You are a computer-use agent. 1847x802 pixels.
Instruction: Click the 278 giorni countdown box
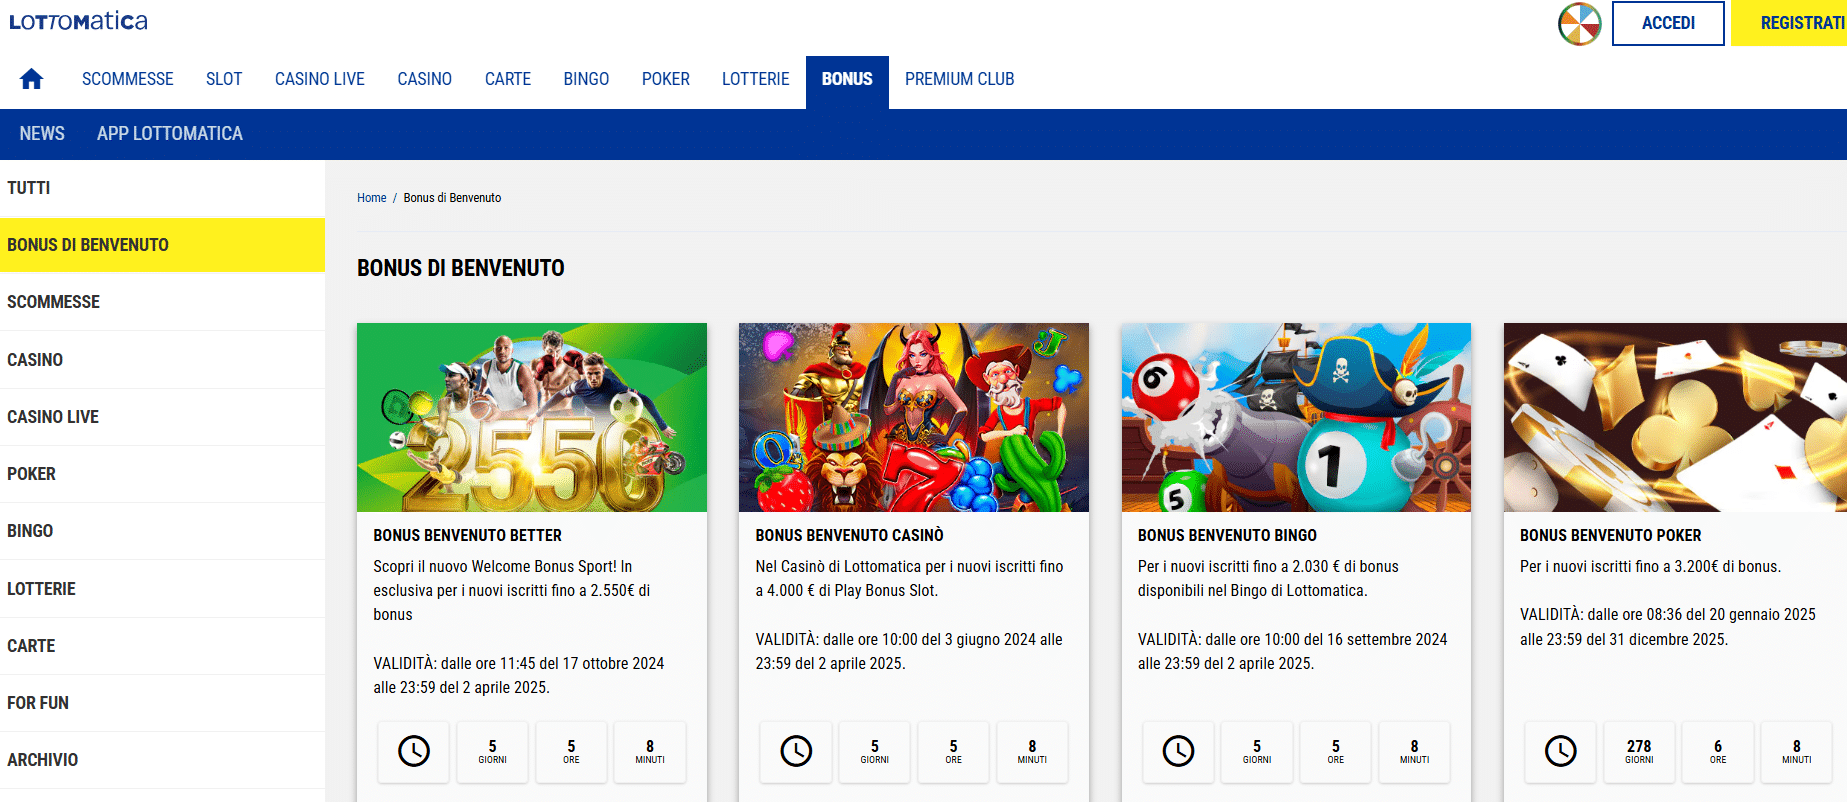[1638, 751]
